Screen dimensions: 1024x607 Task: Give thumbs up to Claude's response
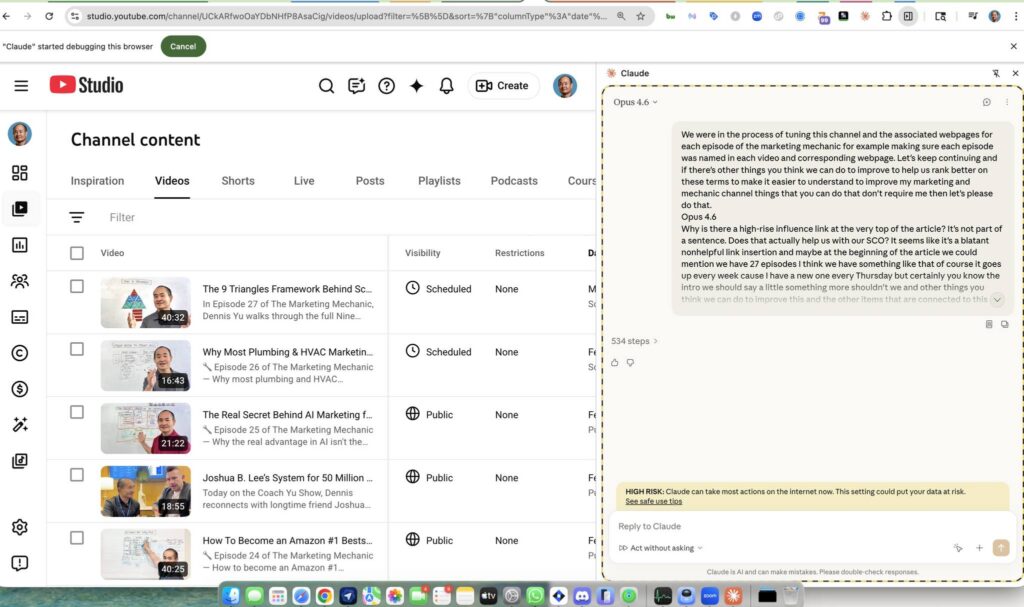(615, 362)
